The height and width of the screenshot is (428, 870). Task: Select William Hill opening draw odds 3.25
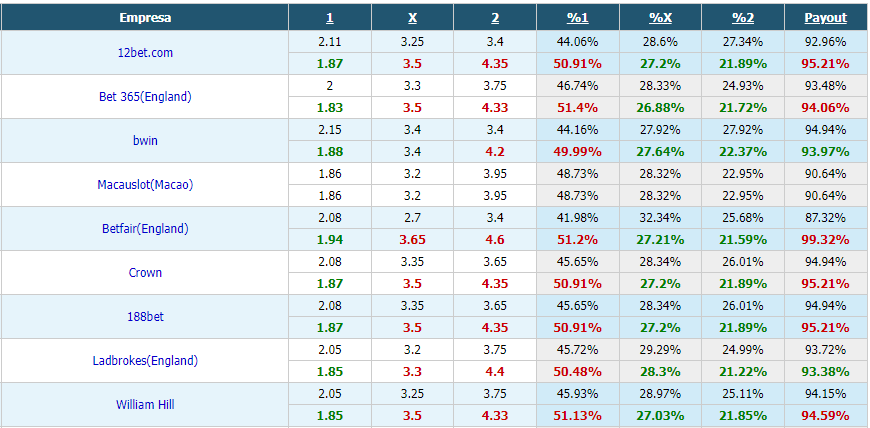[x=412, y=394]
